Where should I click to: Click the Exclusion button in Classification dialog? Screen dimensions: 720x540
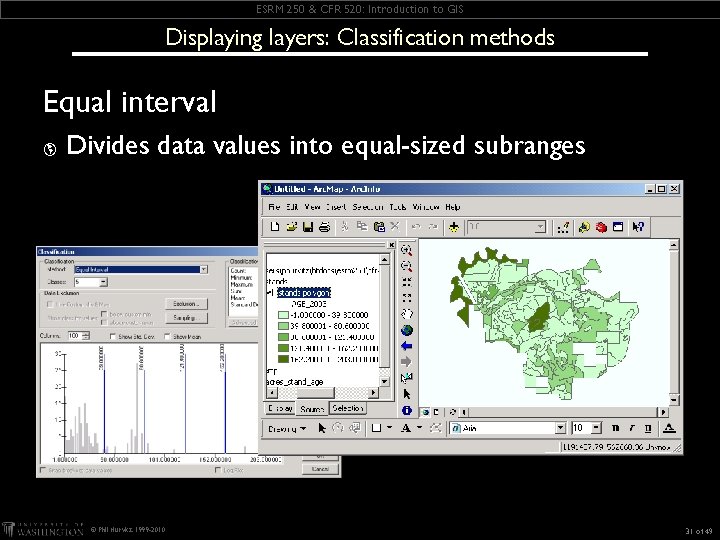186,304
